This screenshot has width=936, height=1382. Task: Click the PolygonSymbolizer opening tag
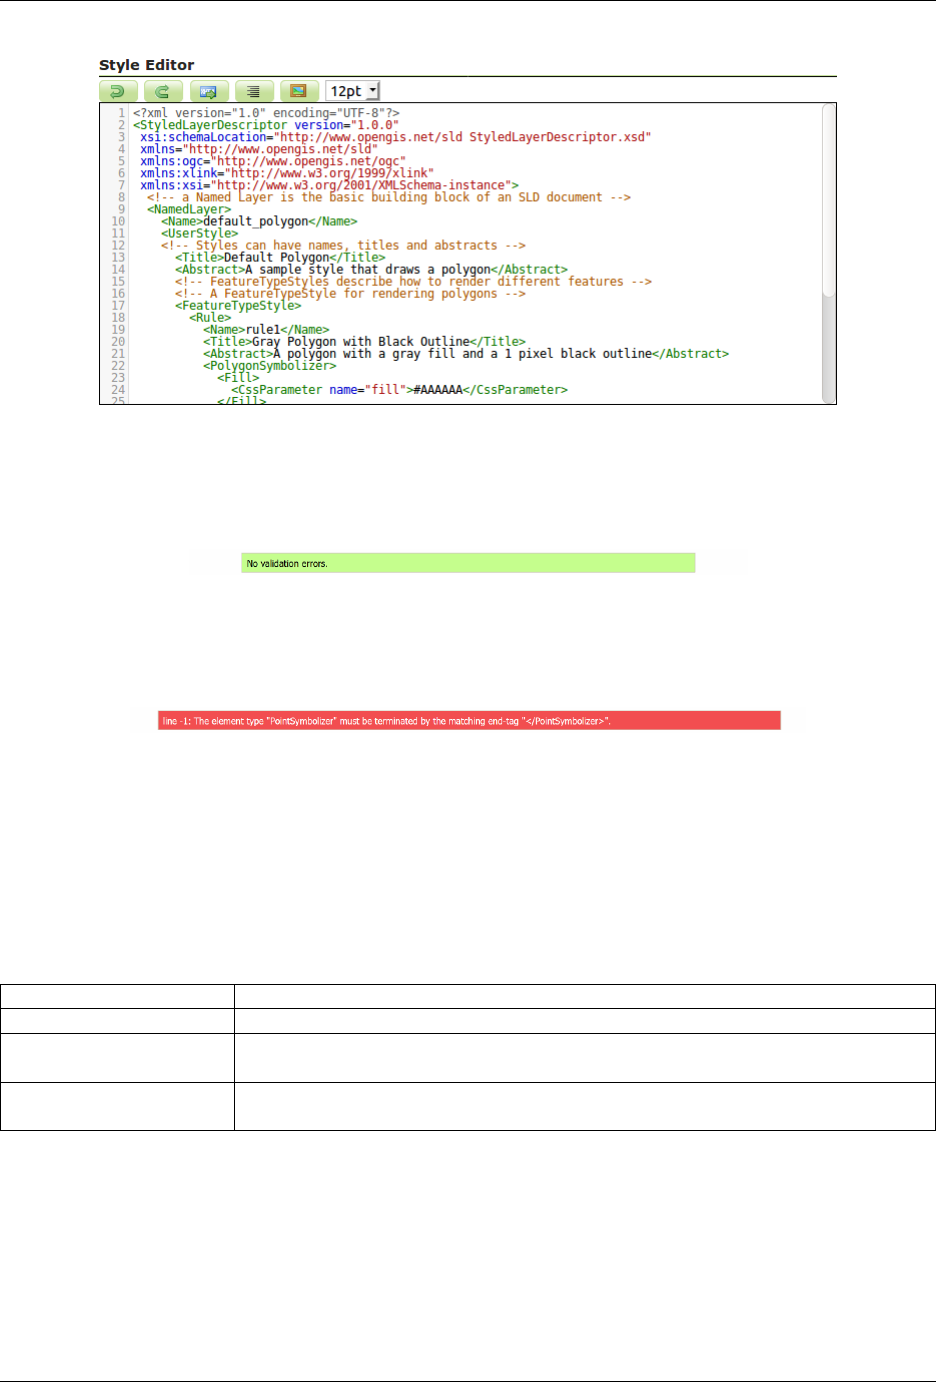pos(270,365)
